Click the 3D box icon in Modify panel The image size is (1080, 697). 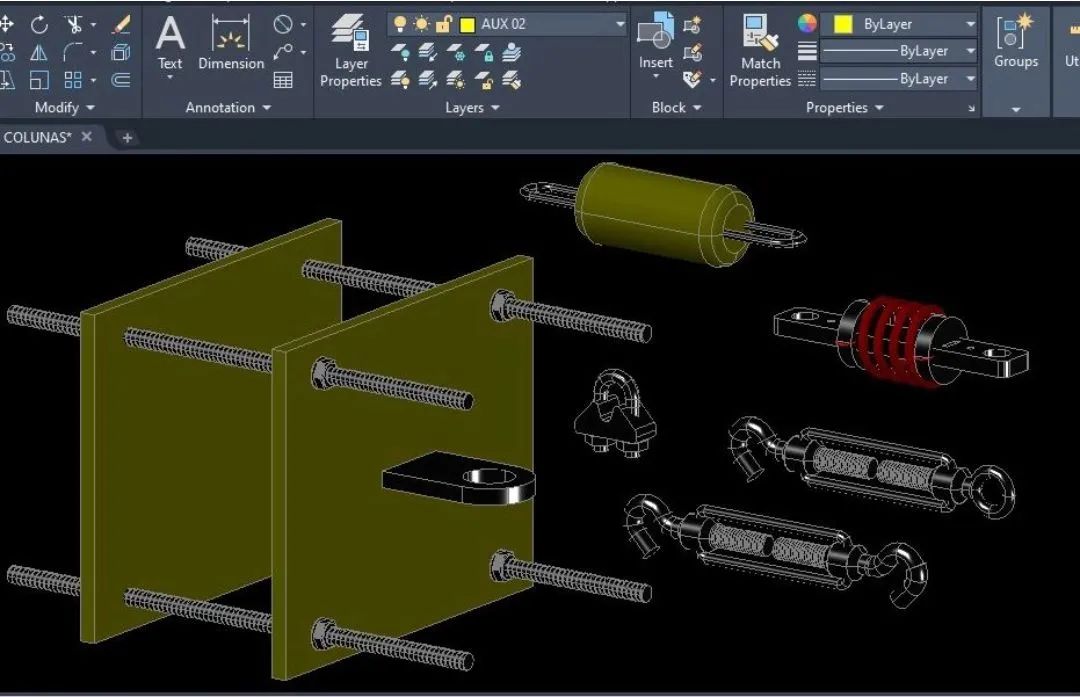[x=121, y=52]
